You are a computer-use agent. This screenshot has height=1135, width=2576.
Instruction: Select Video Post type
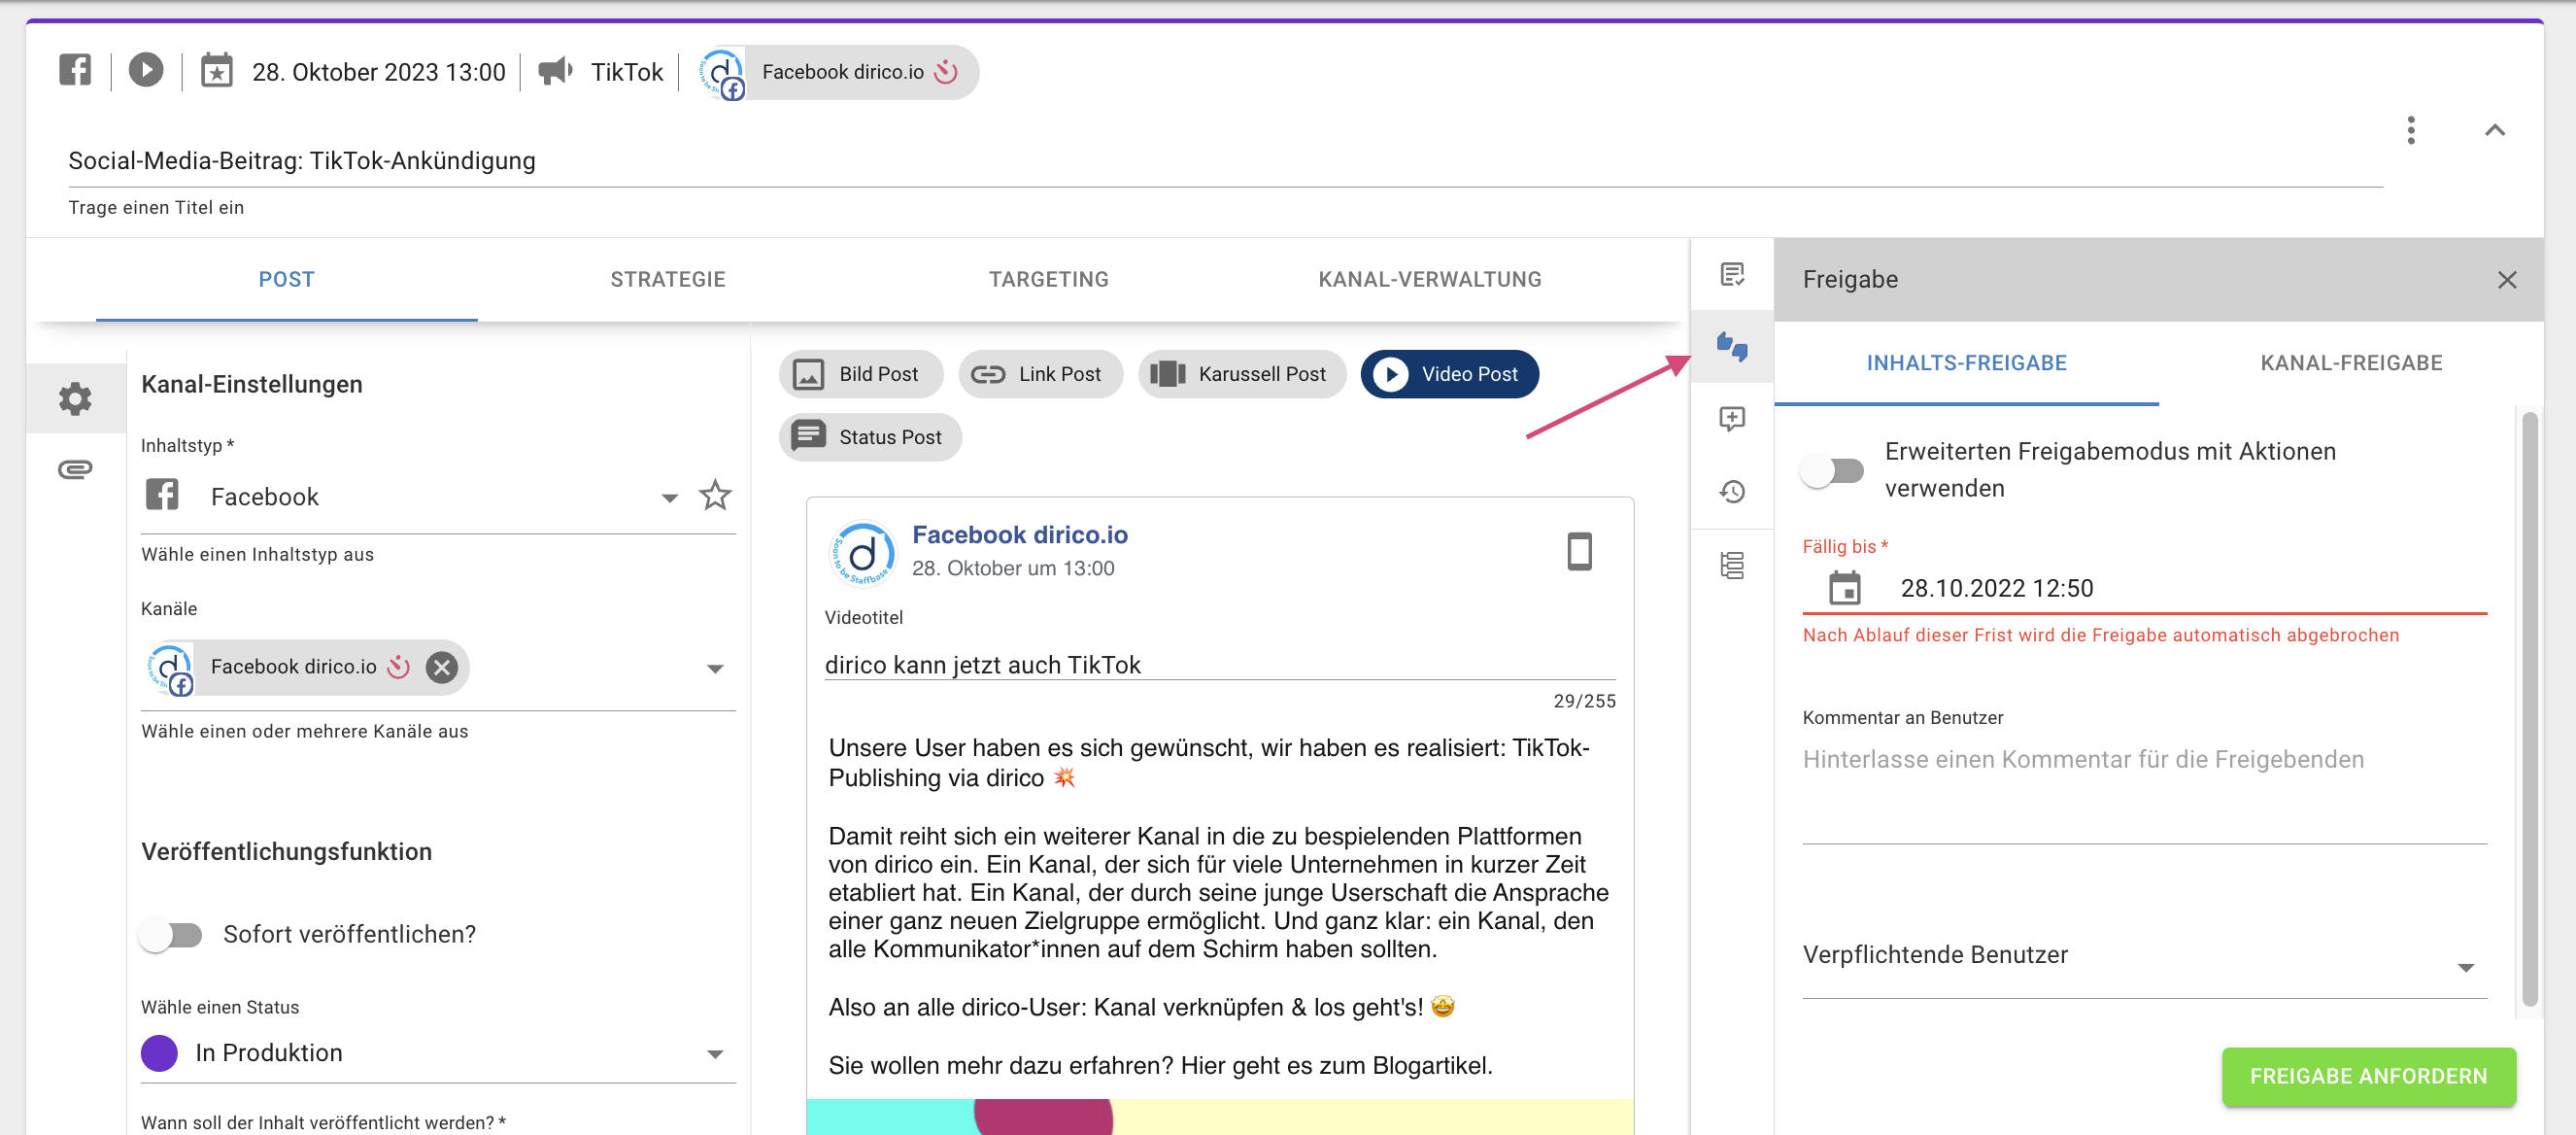[1449, 374]
